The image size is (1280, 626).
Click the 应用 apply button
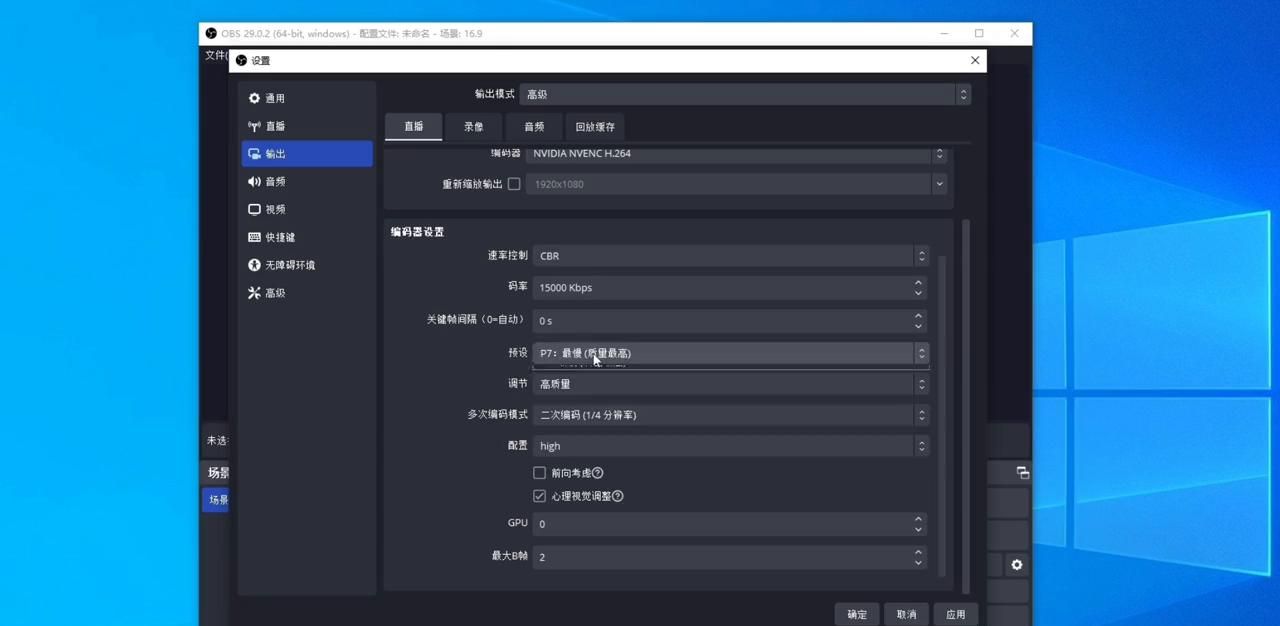click(x=955, y=614)
